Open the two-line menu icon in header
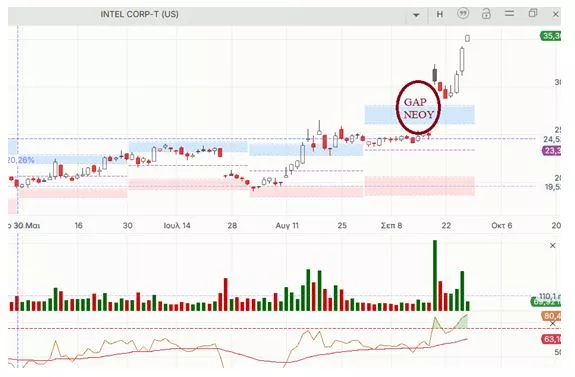 tap(509, 13)
